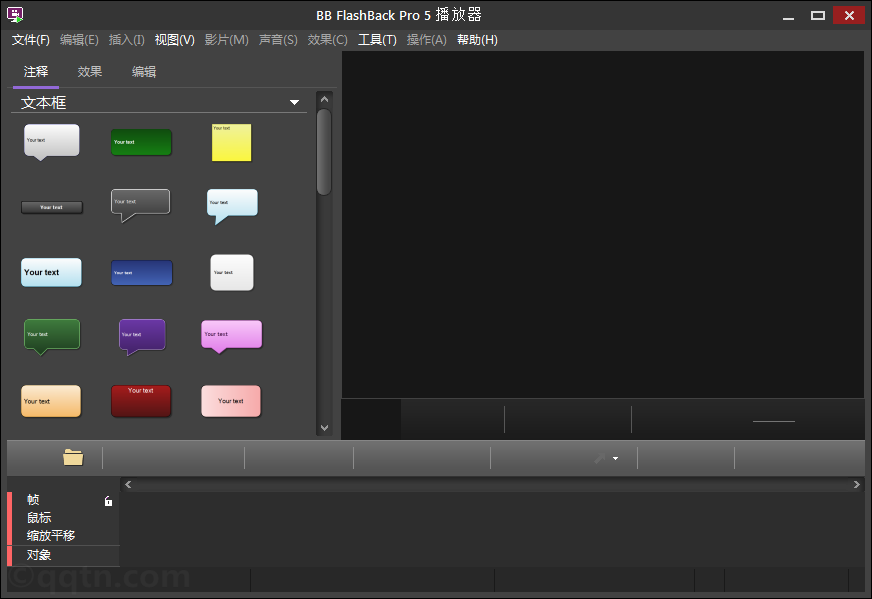
Task: Open the 文件(F) menu
Action: [x=31, y=40]
